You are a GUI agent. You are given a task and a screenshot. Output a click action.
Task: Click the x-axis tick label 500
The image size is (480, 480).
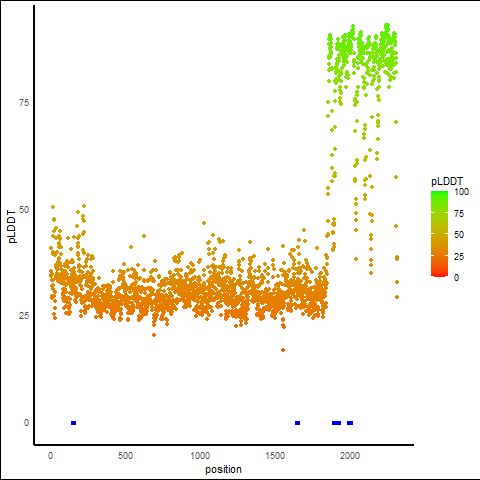125,456
